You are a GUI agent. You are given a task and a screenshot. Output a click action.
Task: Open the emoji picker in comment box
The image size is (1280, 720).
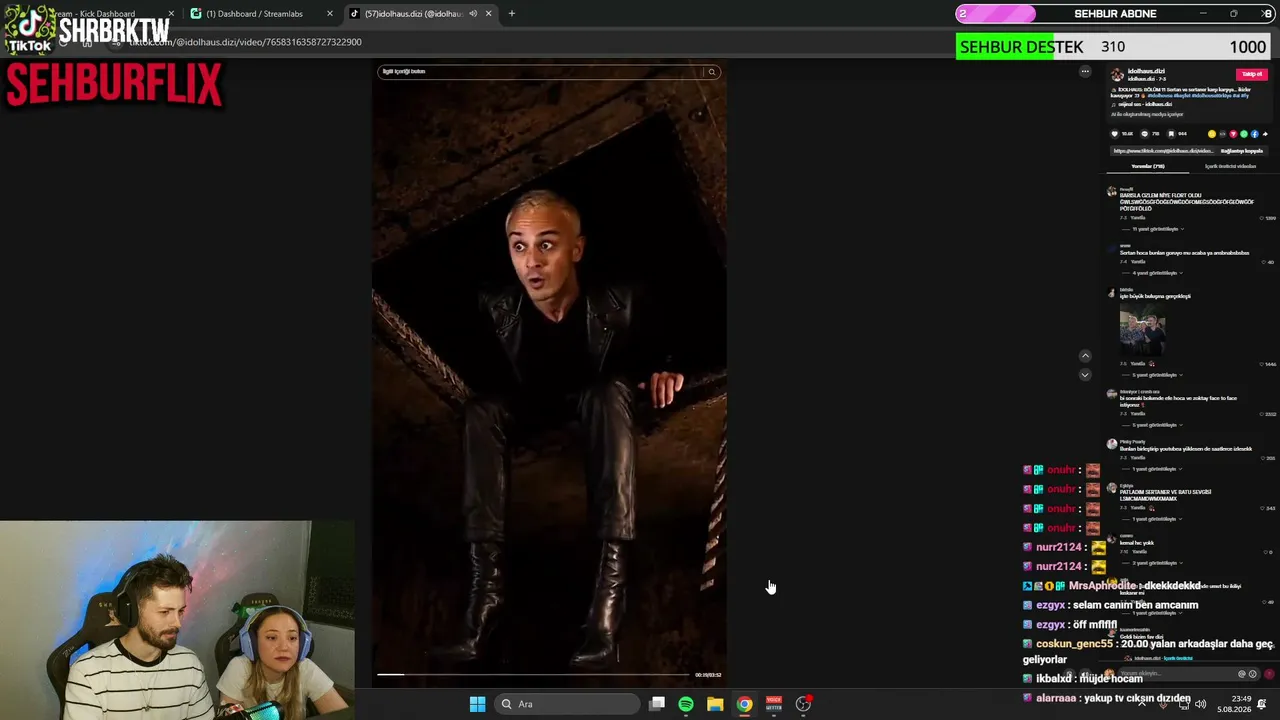(1252, 674)
